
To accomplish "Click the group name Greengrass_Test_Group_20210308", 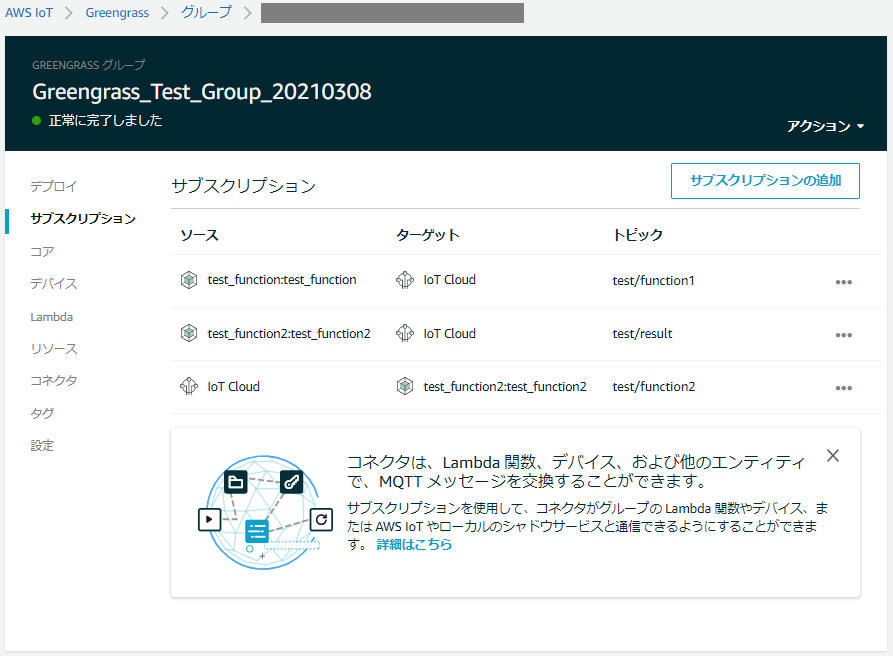I will (202, 92).
